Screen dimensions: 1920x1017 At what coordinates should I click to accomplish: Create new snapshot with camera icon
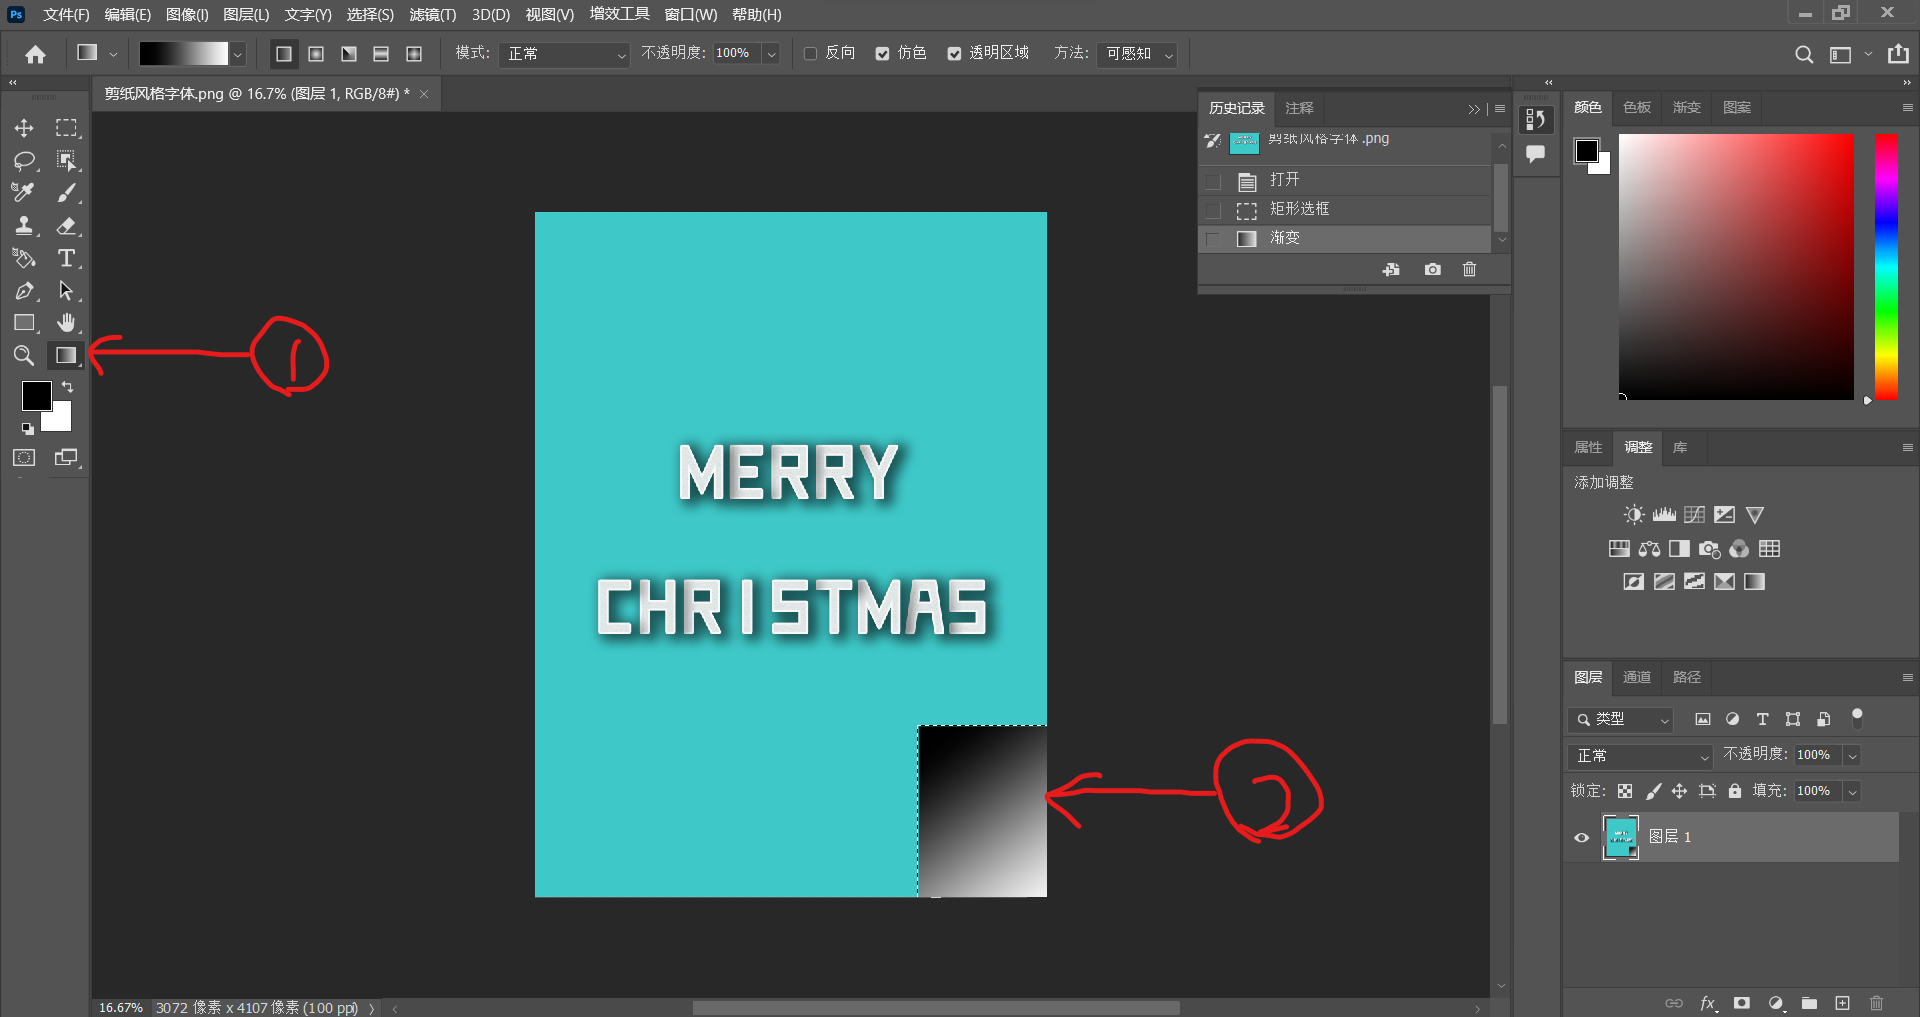[1432, 269]
